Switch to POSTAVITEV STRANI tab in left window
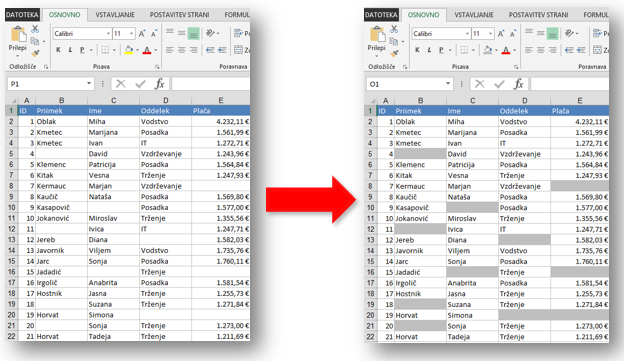 (x=179, y=15)
